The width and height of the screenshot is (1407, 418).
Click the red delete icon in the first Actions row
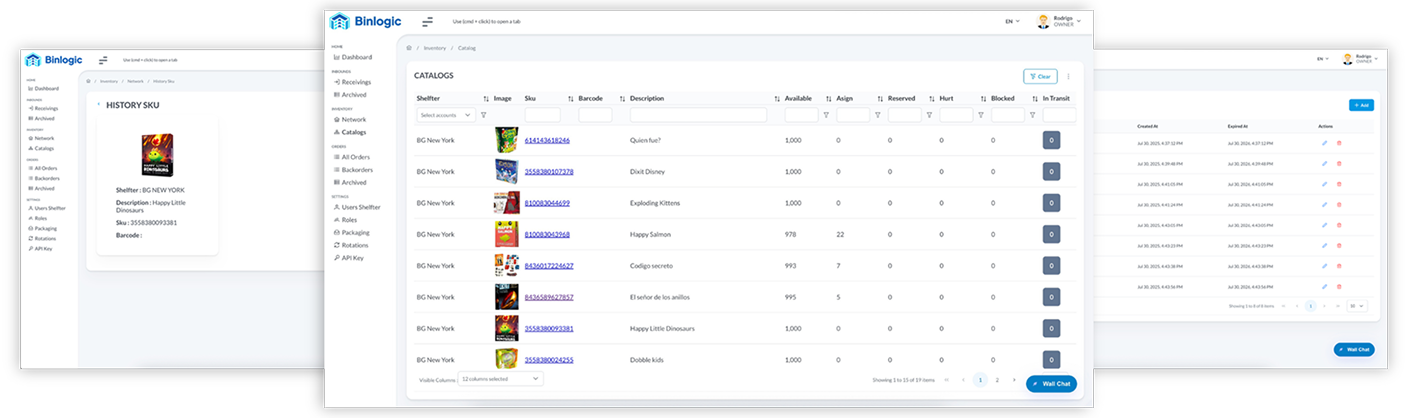[x=1339, y=143]
